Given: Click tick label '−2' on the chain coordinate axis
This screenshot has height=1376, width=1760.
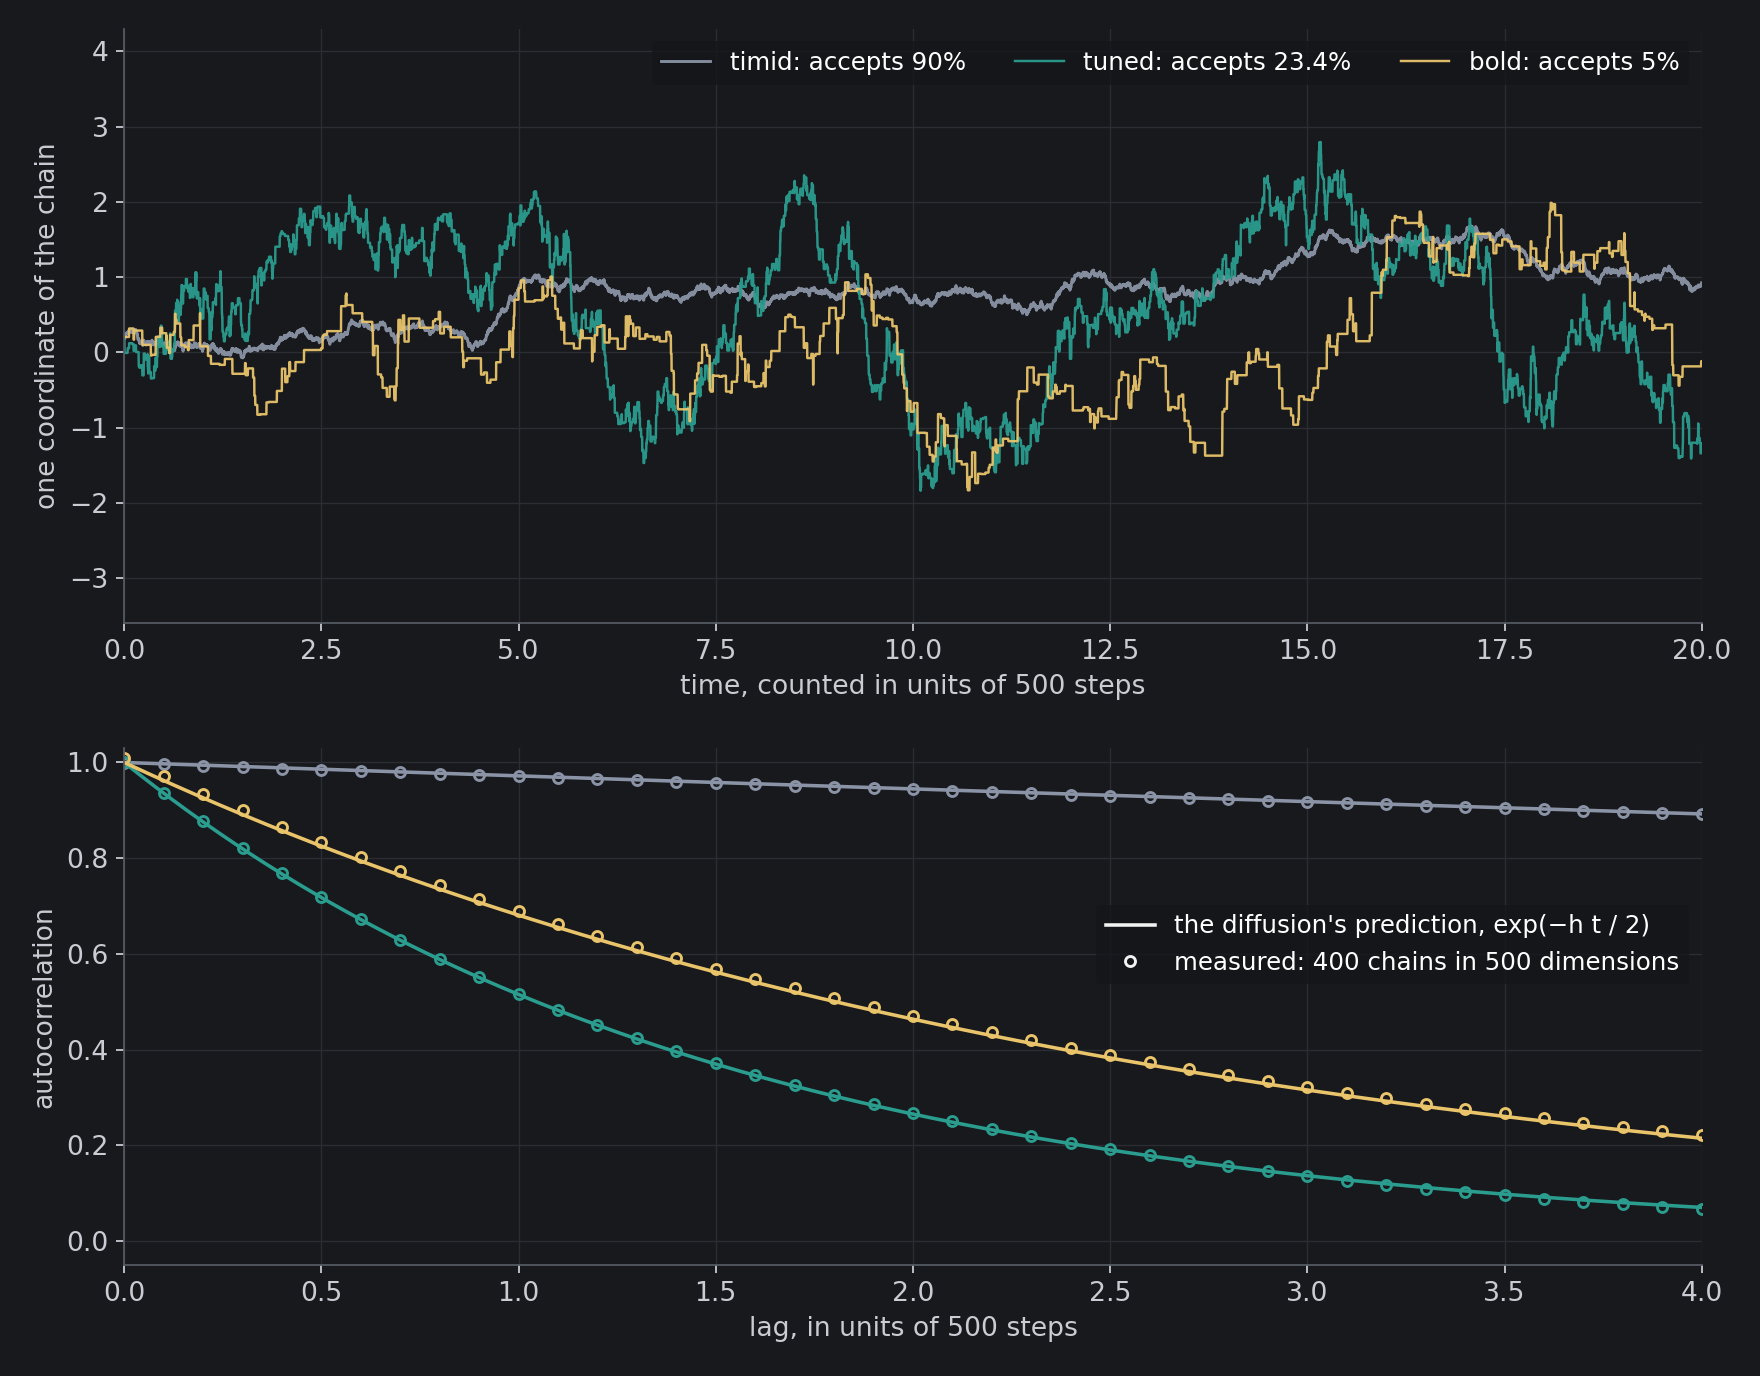Looking at the screenshot, I should point(90,504).
